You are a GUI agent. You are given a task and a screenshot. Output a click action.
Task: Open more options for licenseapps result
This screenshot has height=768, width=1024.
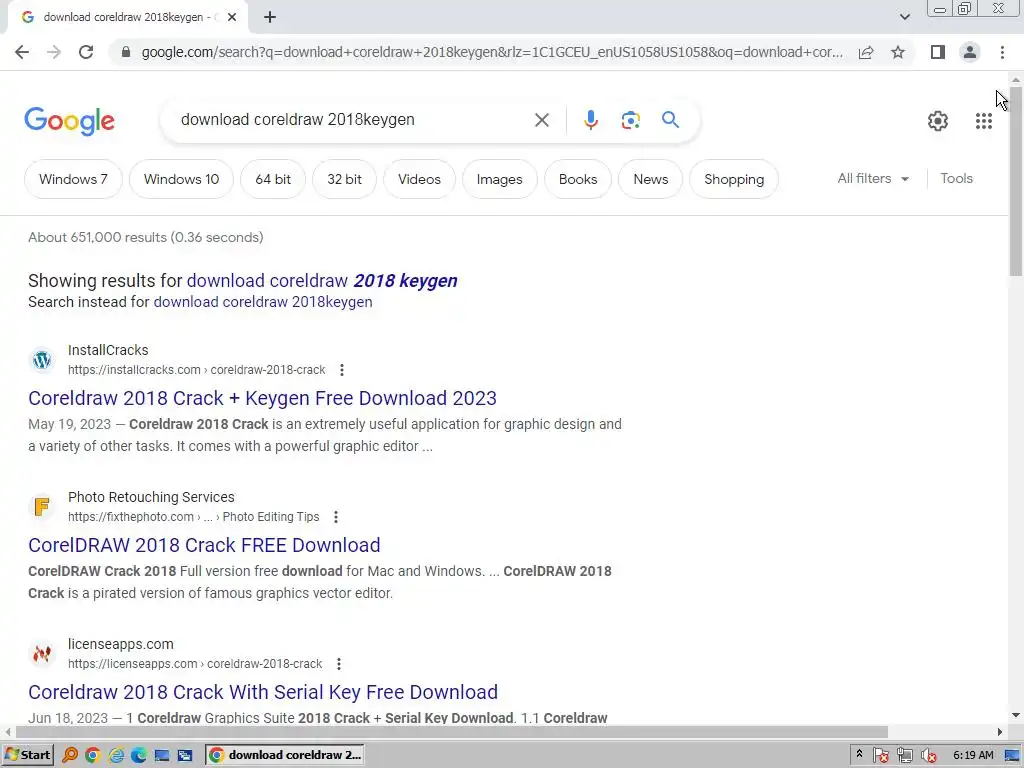coord(338,664)
